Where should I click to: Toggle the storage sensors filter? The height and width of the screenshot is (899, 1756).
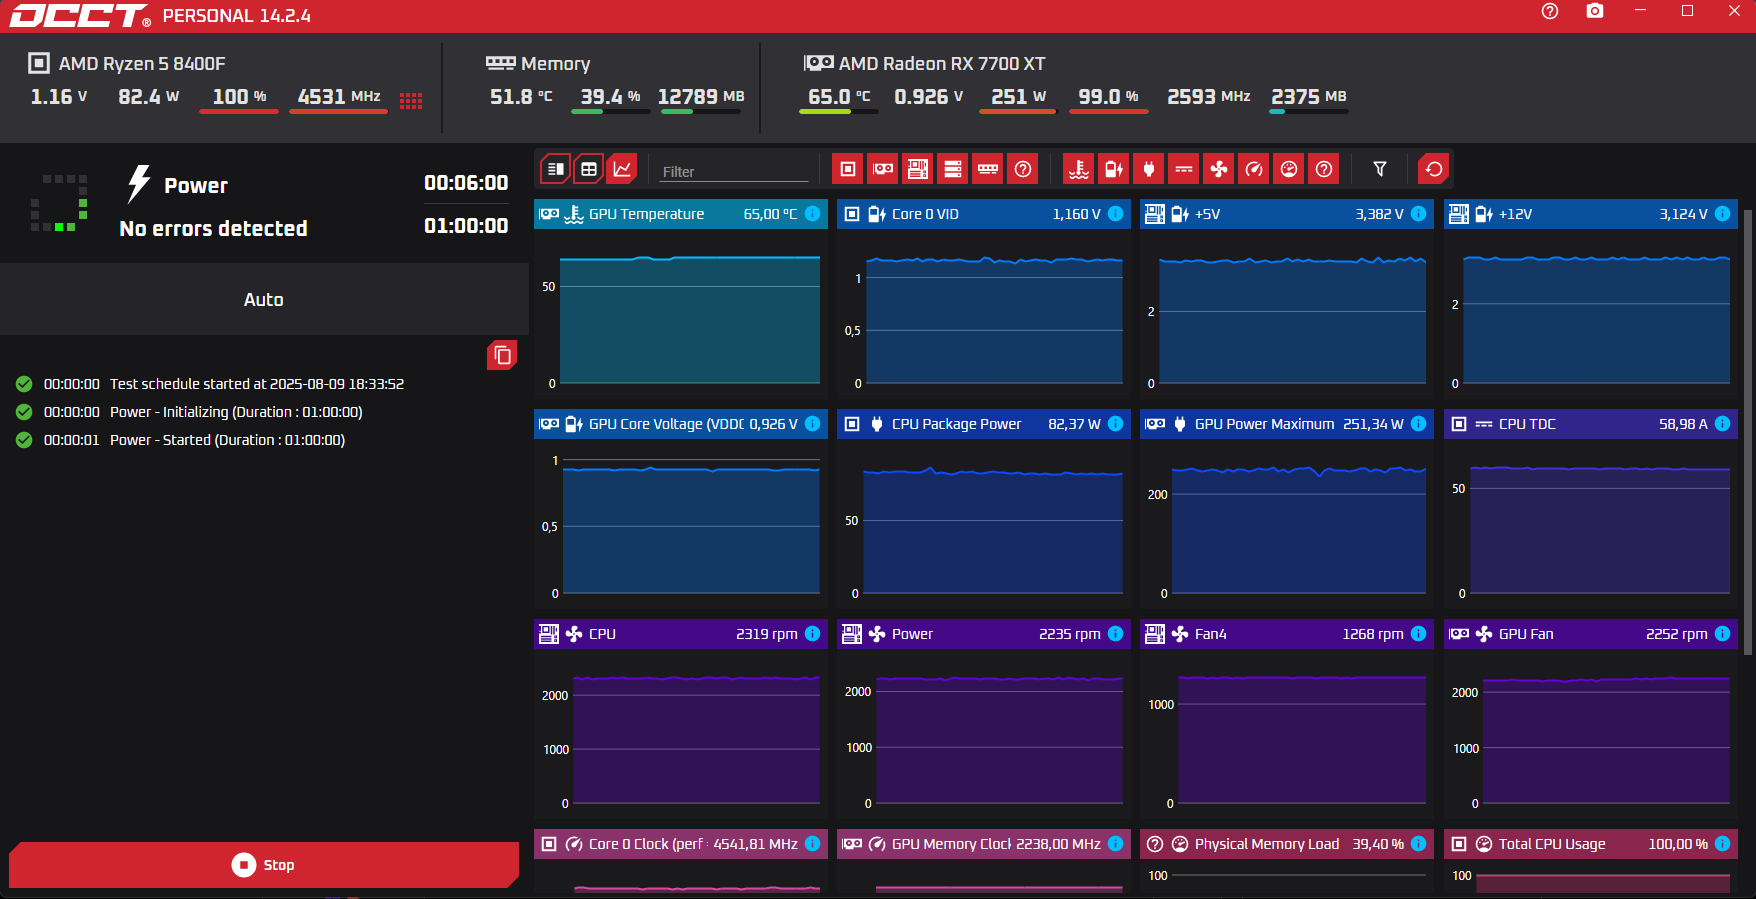tap(952, 169)
